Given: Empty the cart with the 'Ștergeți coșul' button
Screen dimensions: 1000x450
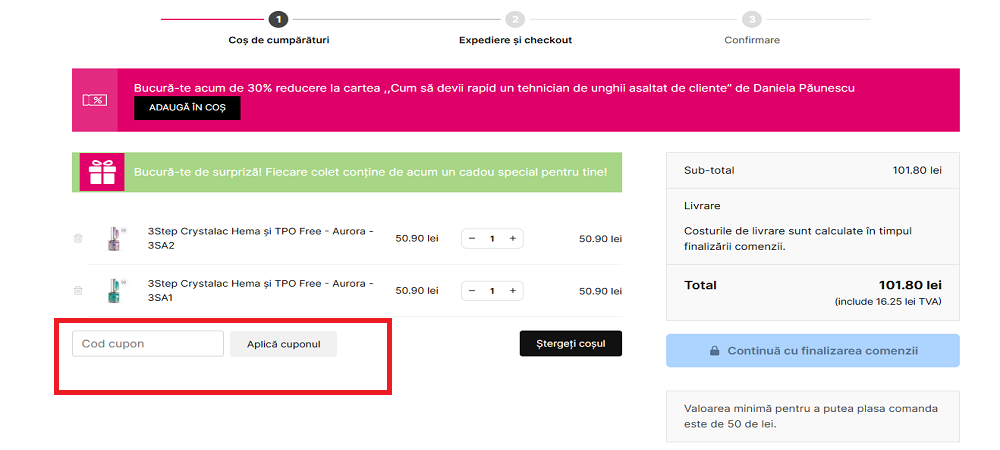Looking at the screenshot, I should click(x=570, y=344).
